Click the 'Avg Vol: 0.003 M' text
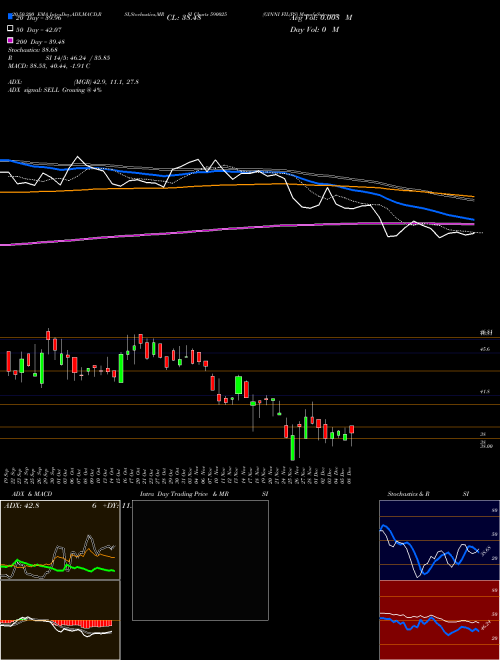This screenshot has width=500, height=660. tap(321, 18)
